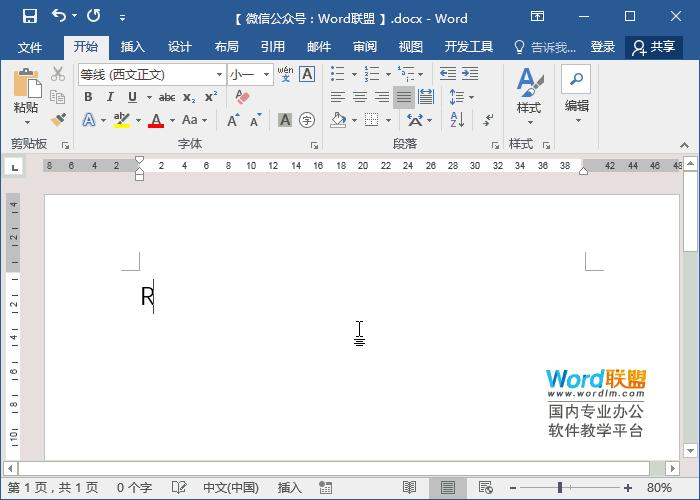
Task: Open the 文件 File menu
Action: [x=29, y=47]
